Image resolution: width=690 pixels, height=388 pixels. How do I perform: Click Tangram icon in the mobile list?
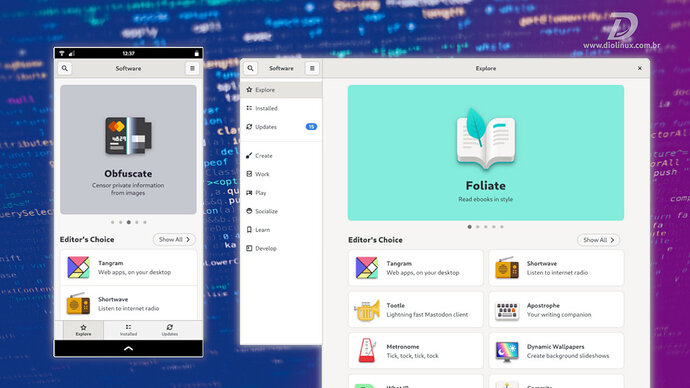tap(78, 267)
